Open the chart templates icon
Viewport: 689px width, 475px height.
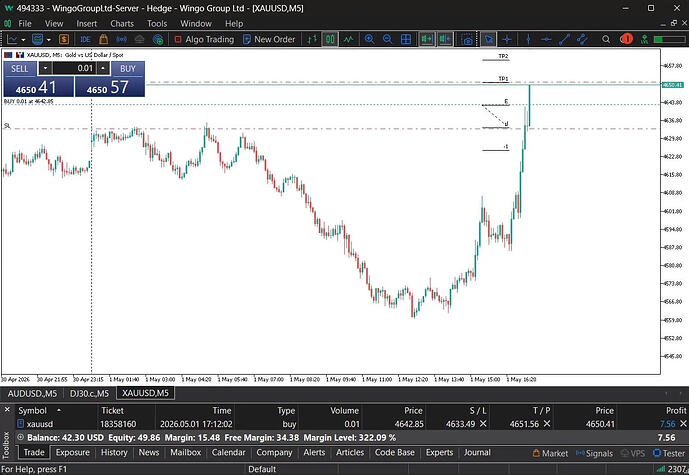38,40
